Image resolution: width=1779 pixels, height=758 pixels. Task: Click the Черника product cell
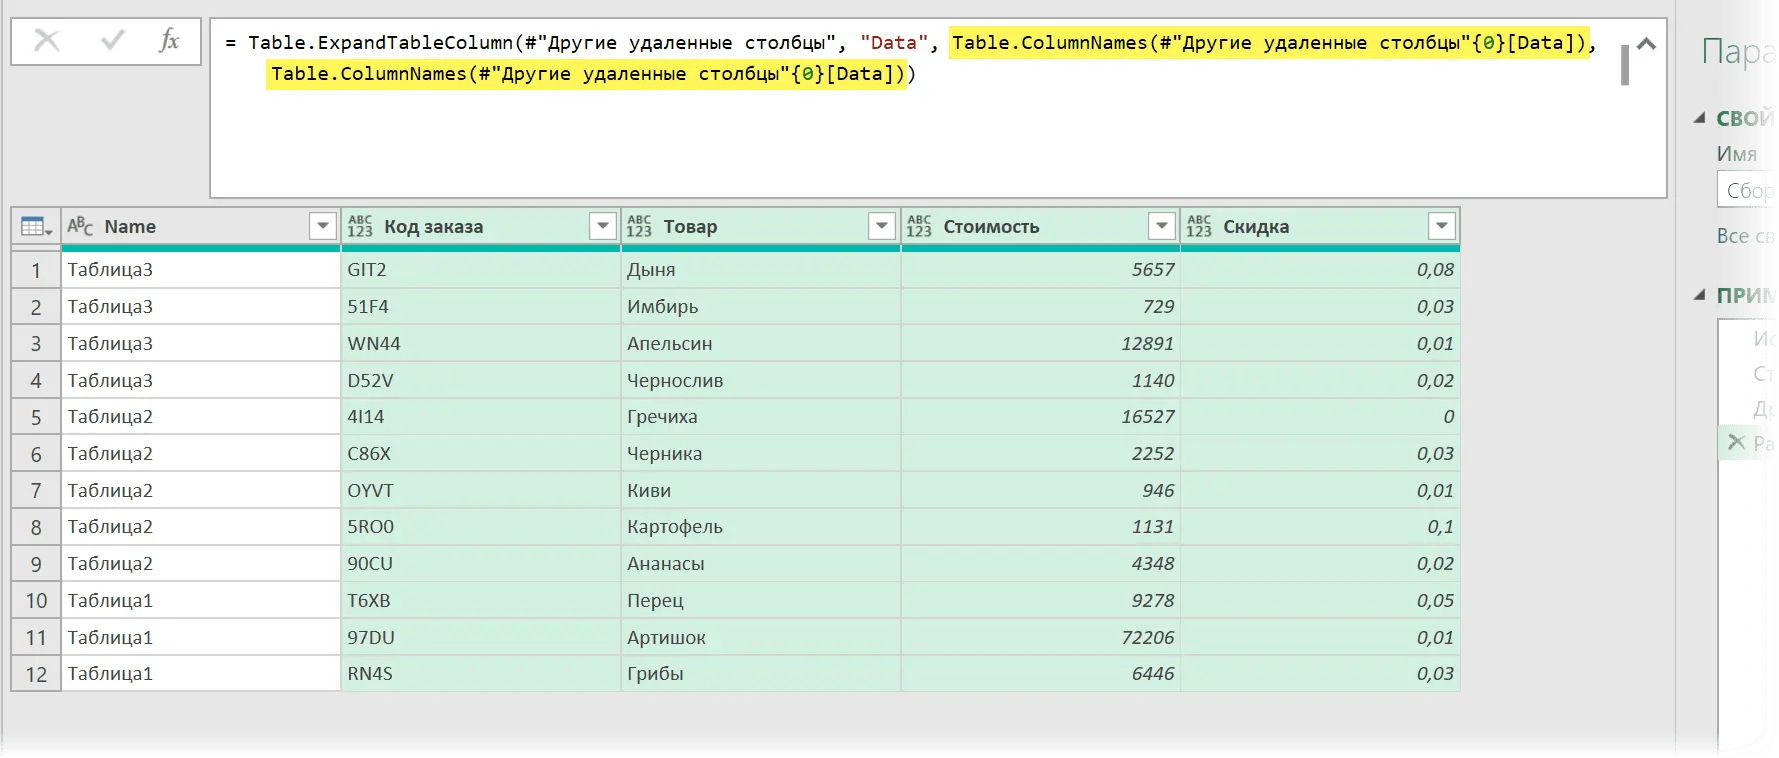tap(760, 454)
